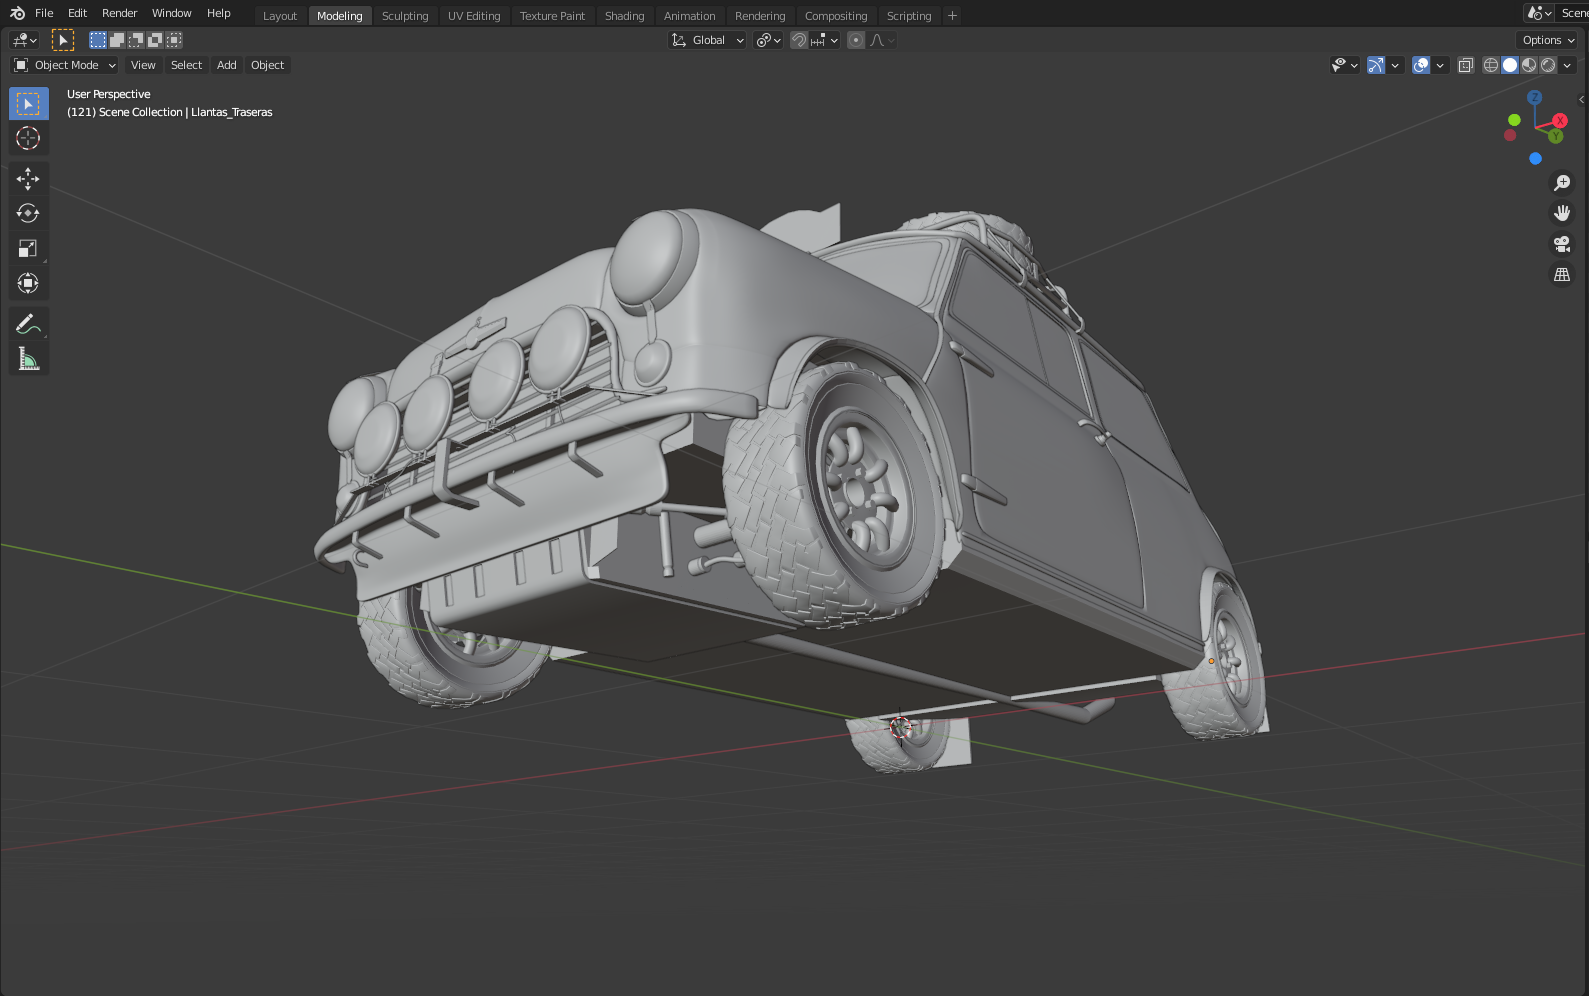
Task: Click the blue Z axis on navigation gizmo
Action: [x=1534, y=98]
